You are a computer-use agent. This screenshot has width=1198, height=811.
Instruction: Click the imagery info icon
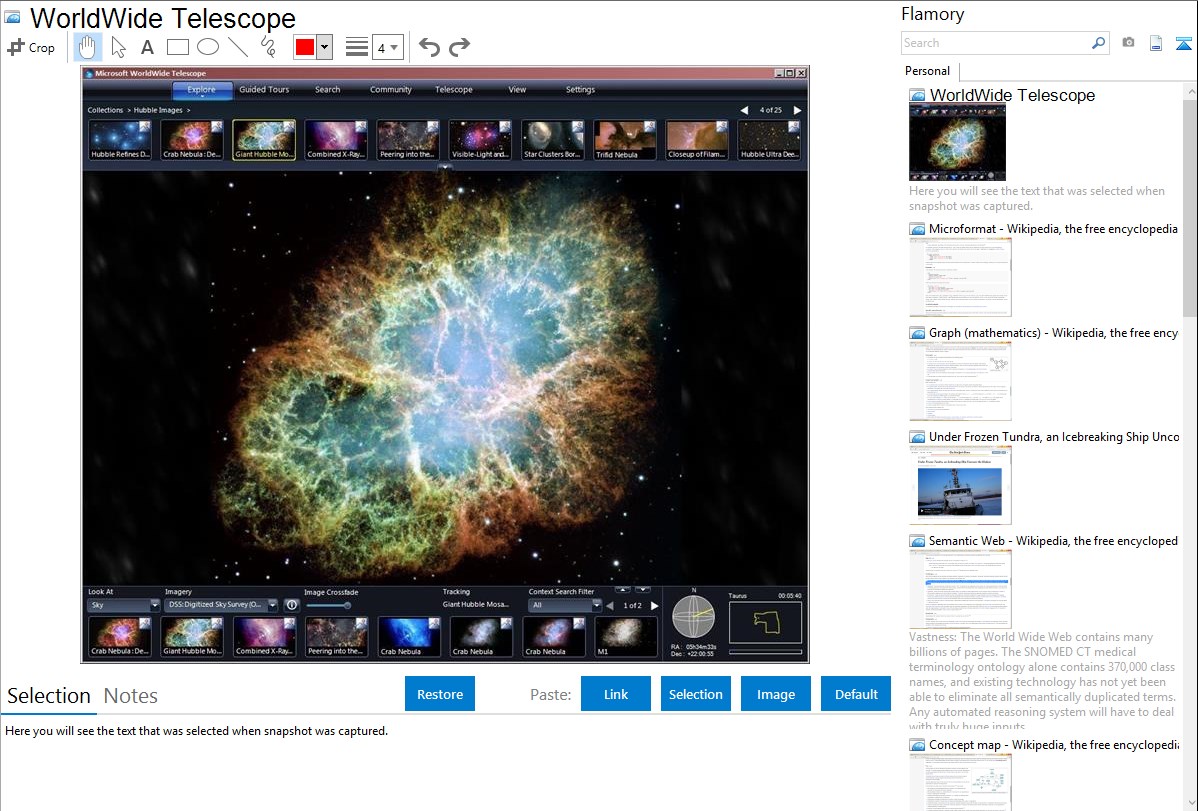[291, 605]
